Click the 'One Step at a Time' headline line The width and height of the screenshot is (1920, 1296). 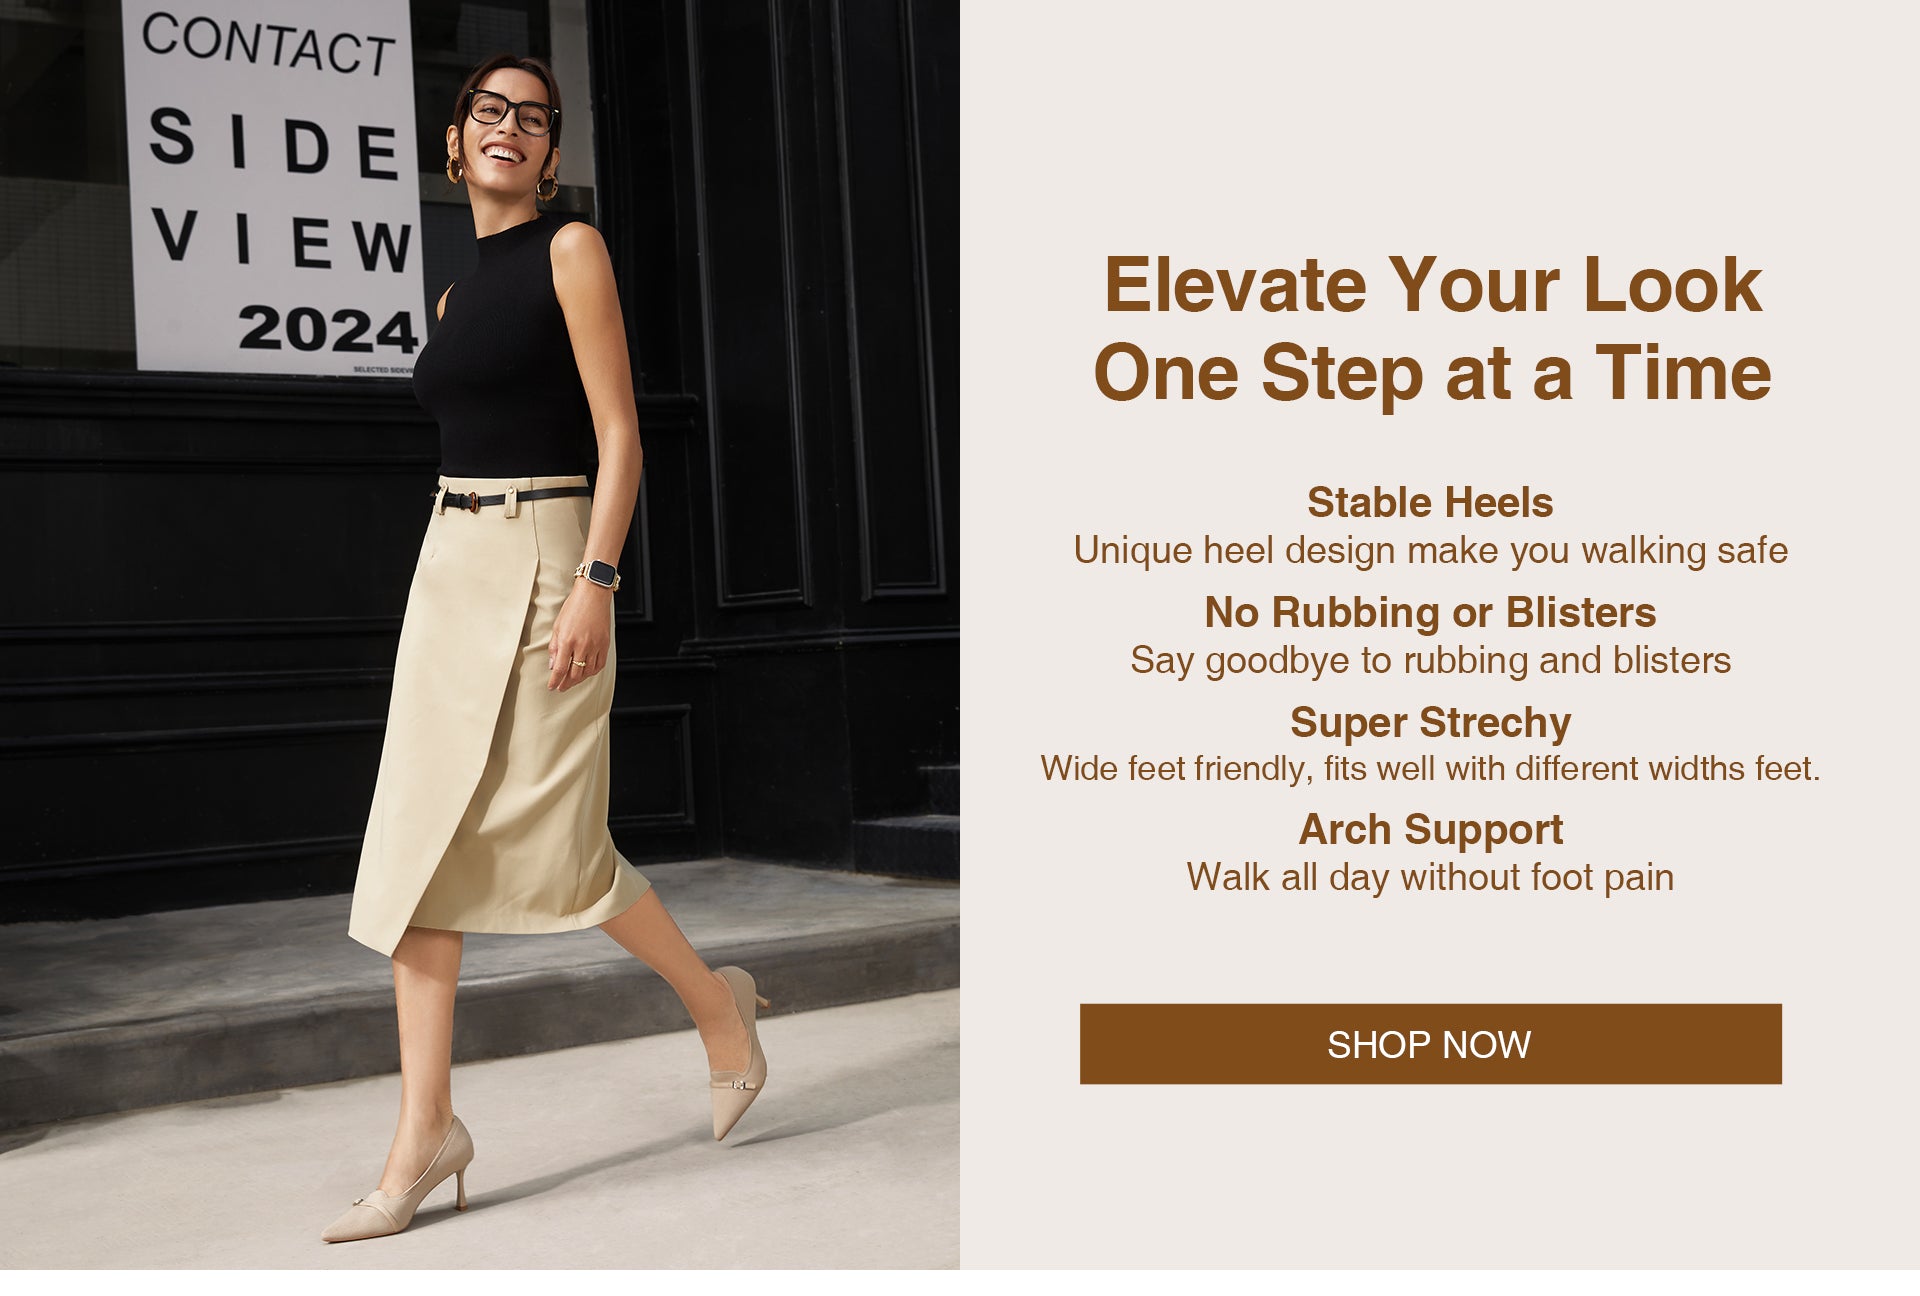[x=1432, y=374]
